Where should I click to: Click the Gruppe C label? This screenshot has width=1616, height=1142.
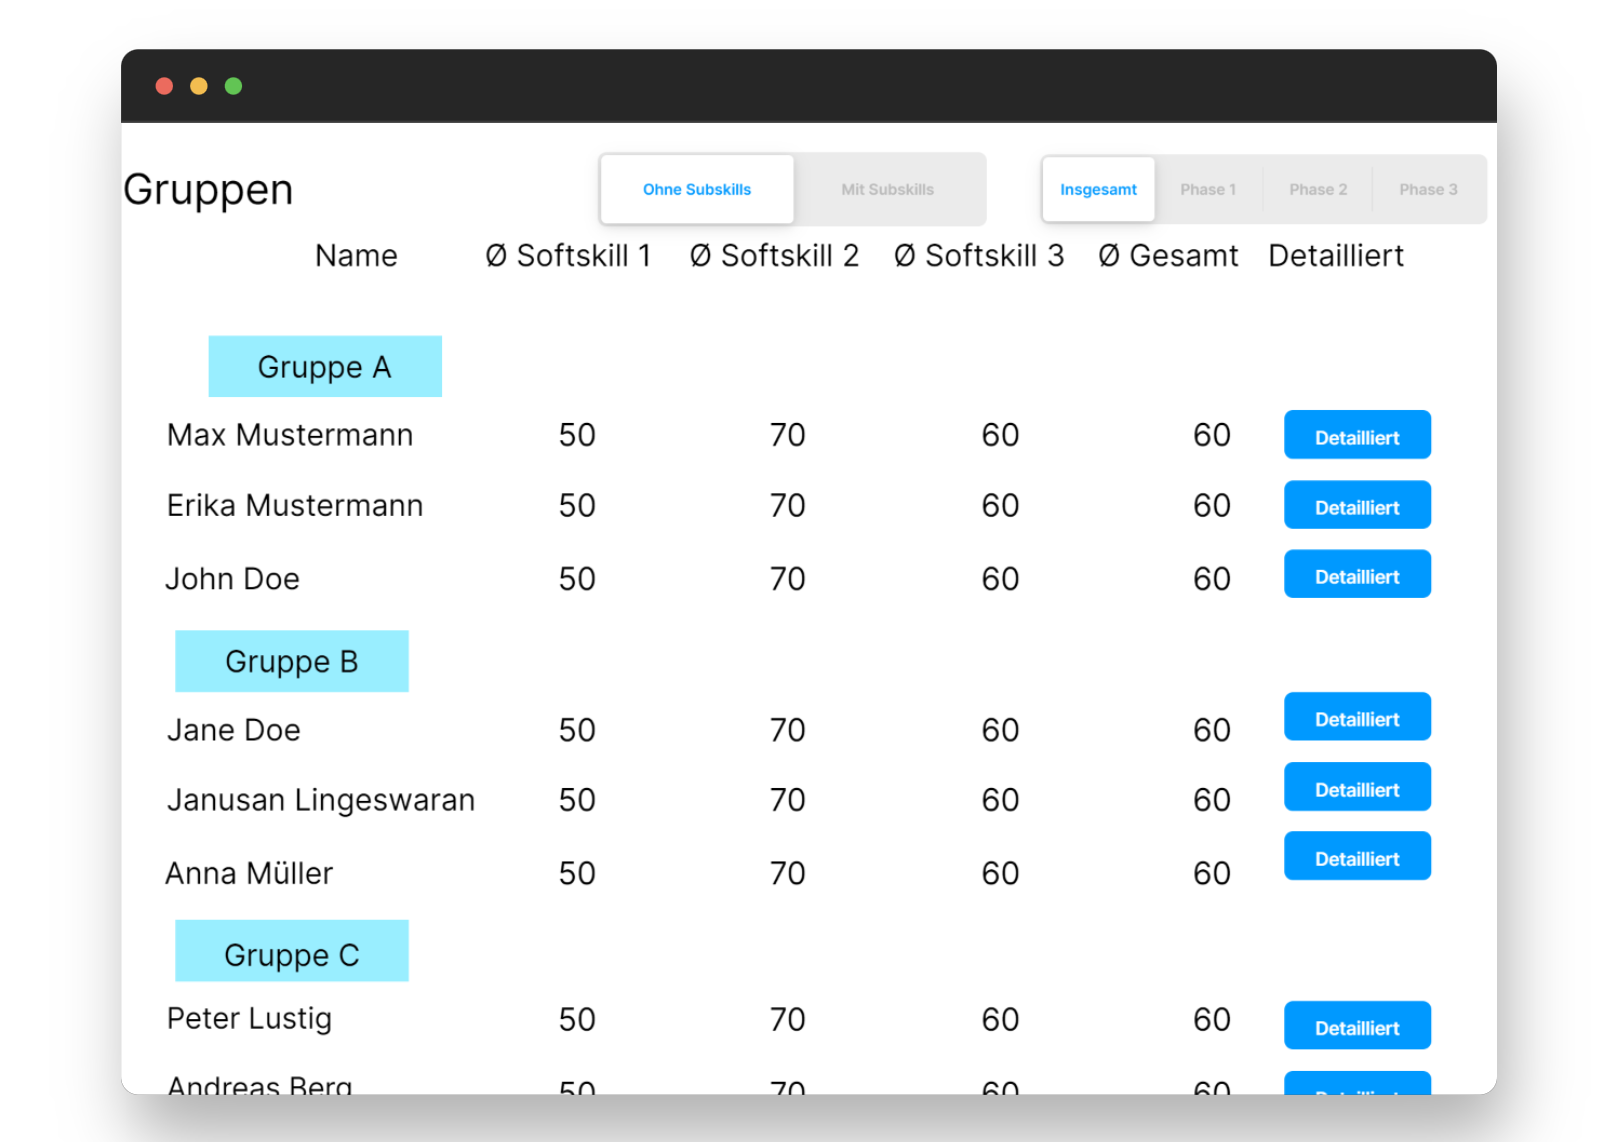[292, 951]
